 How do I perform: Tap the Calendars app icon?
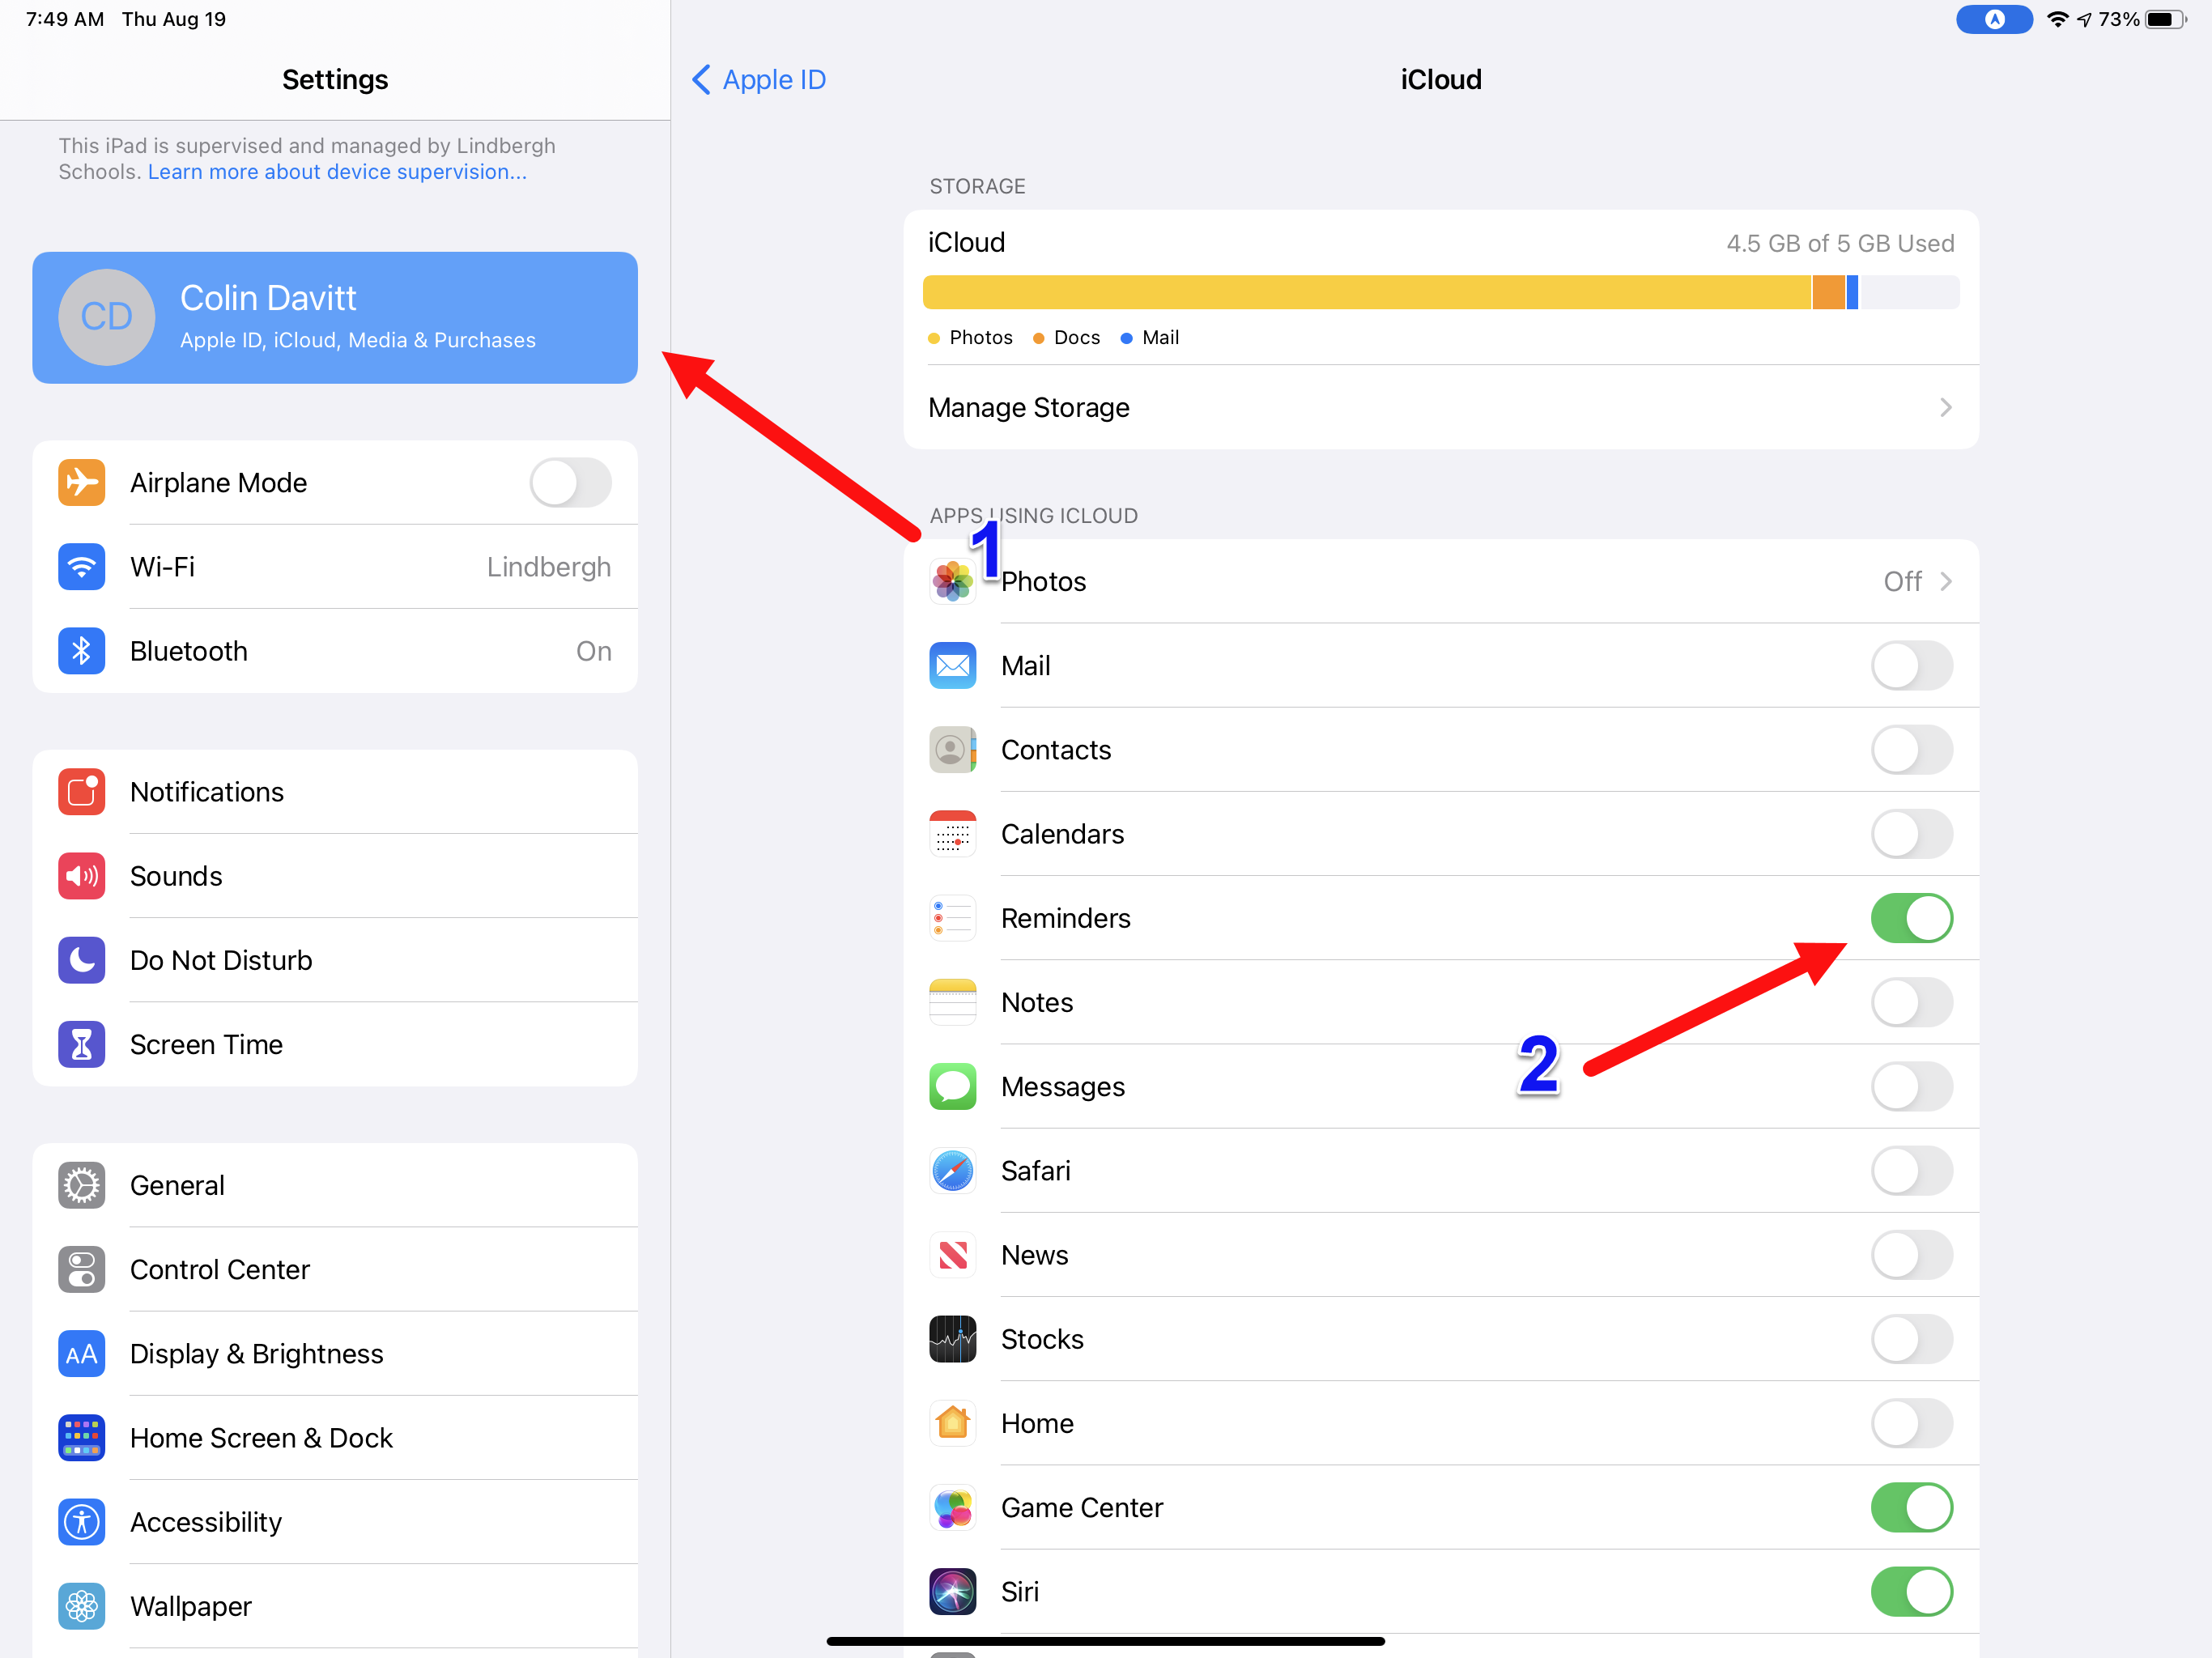pos(952,833)
